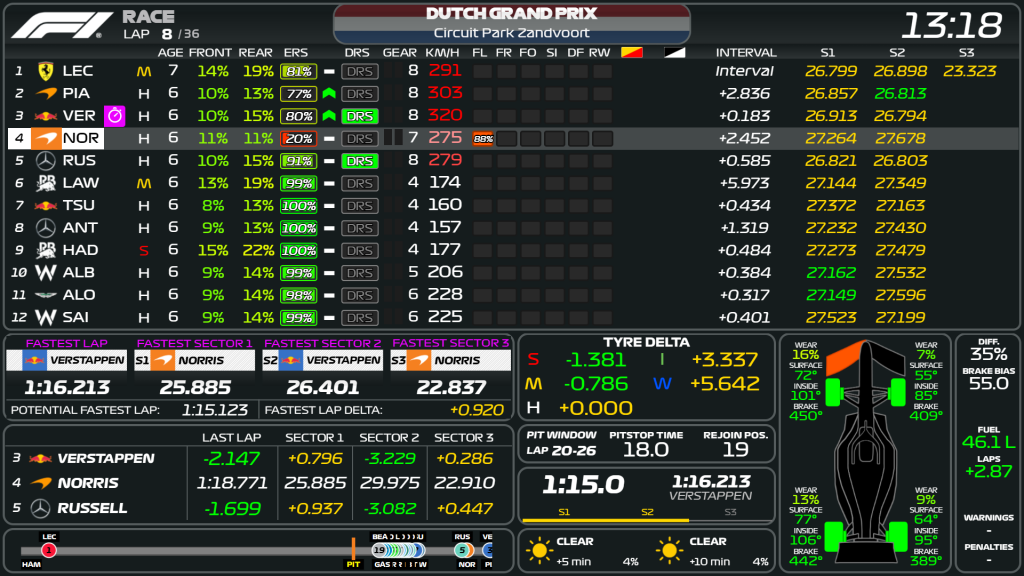
Task: Click the DRS indicator in HAD row
Action: 360,250
